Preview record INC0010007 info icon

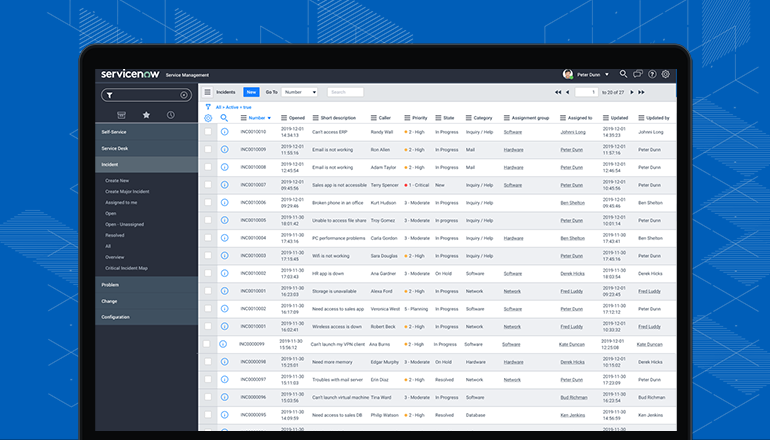tap(224, 185)
